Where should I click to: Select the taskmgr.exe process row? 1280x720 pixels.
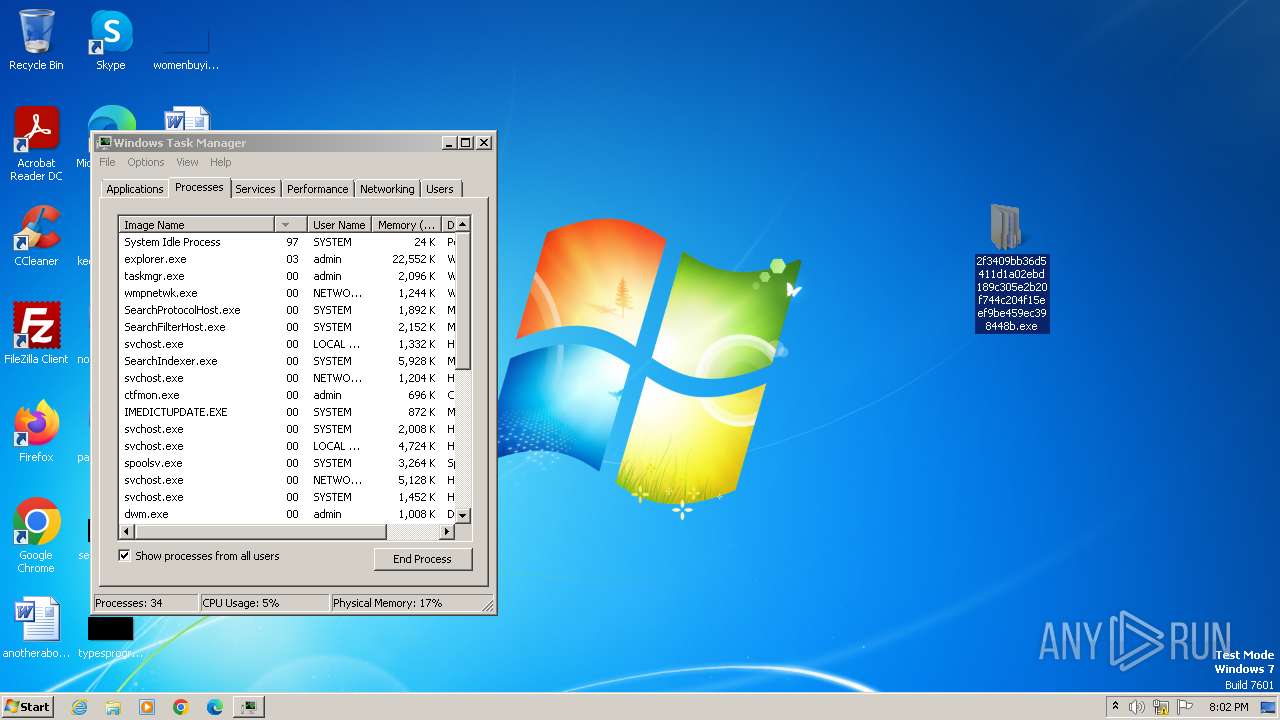pos(287,276)
